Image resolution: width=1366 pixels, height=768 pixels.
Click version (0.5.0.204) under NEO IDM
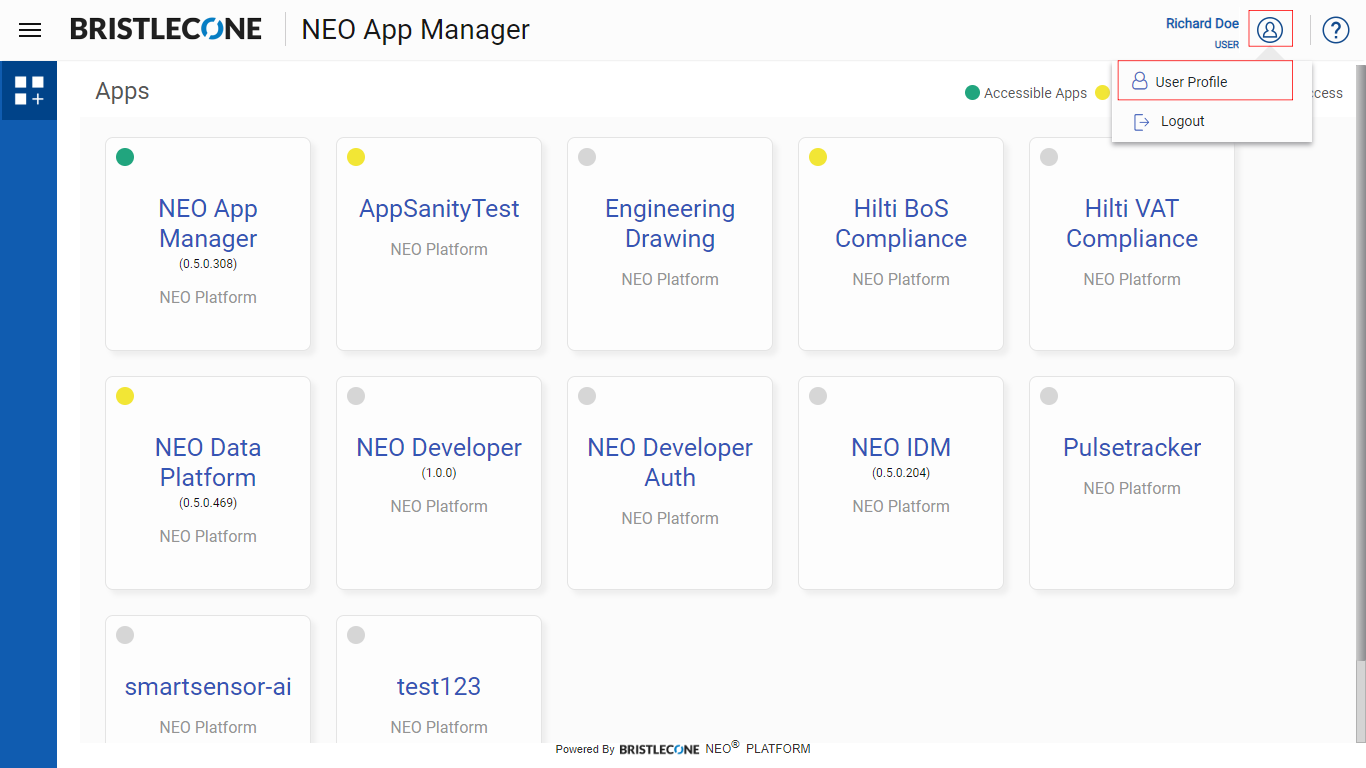pyautogui.click(x=901, y=474)
